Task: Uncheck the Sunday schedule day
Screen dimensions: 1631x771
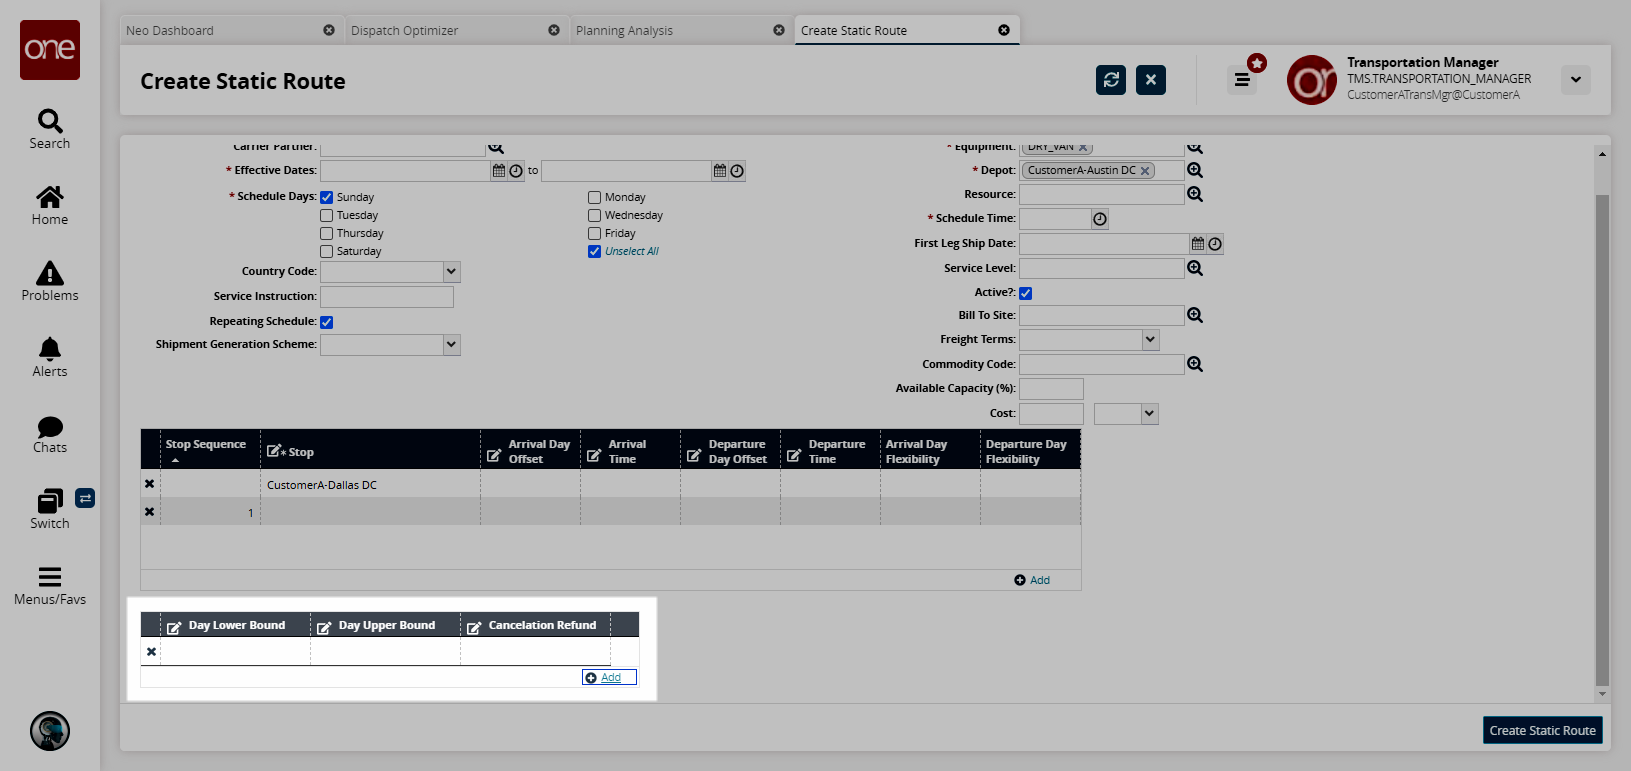Action: (x=327, y=198)
